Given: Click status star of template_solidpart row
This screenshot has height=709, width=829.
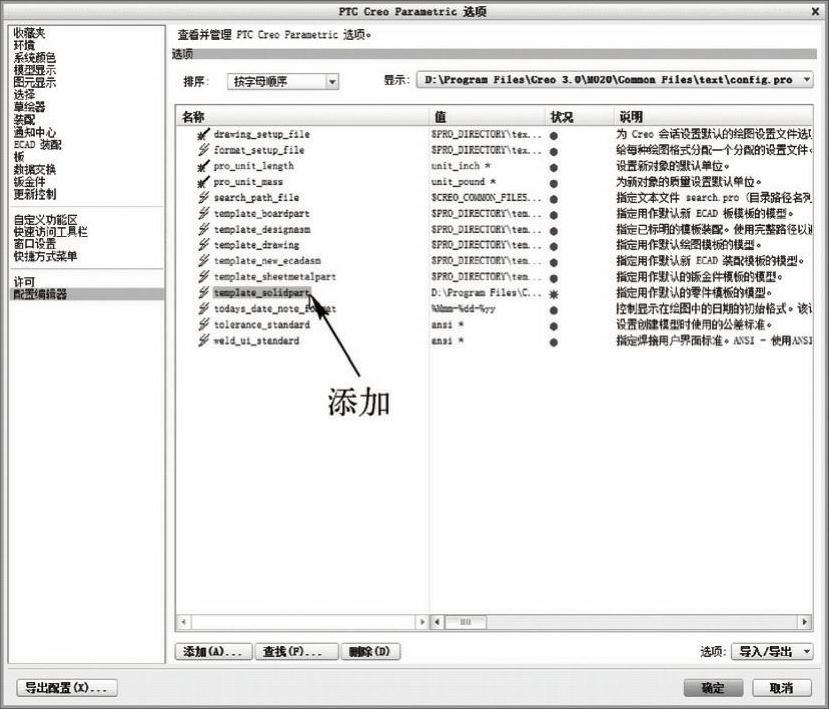Looking at the screenshot, I should pos(554,294).
